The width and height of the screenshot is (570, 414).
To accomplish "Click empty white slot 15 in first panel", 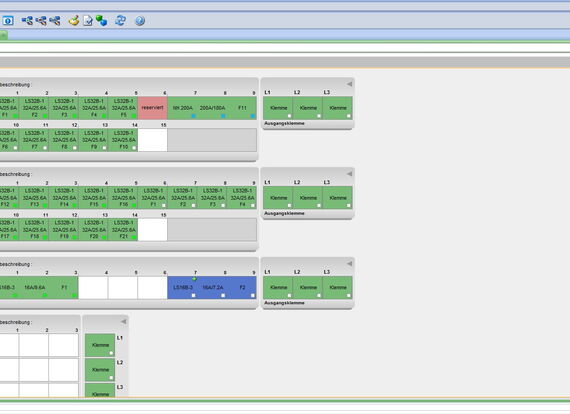I will (x=153, y=140).
